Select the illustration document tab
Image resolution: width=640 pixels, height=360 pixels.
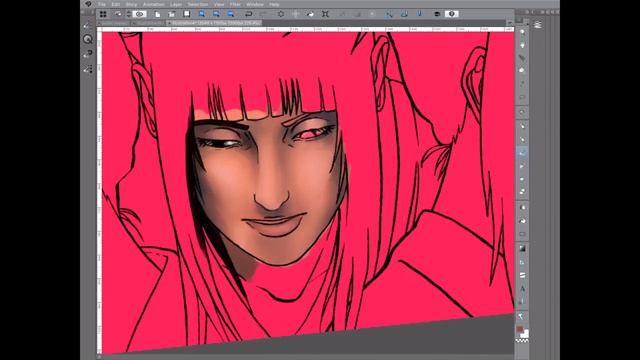214,23
